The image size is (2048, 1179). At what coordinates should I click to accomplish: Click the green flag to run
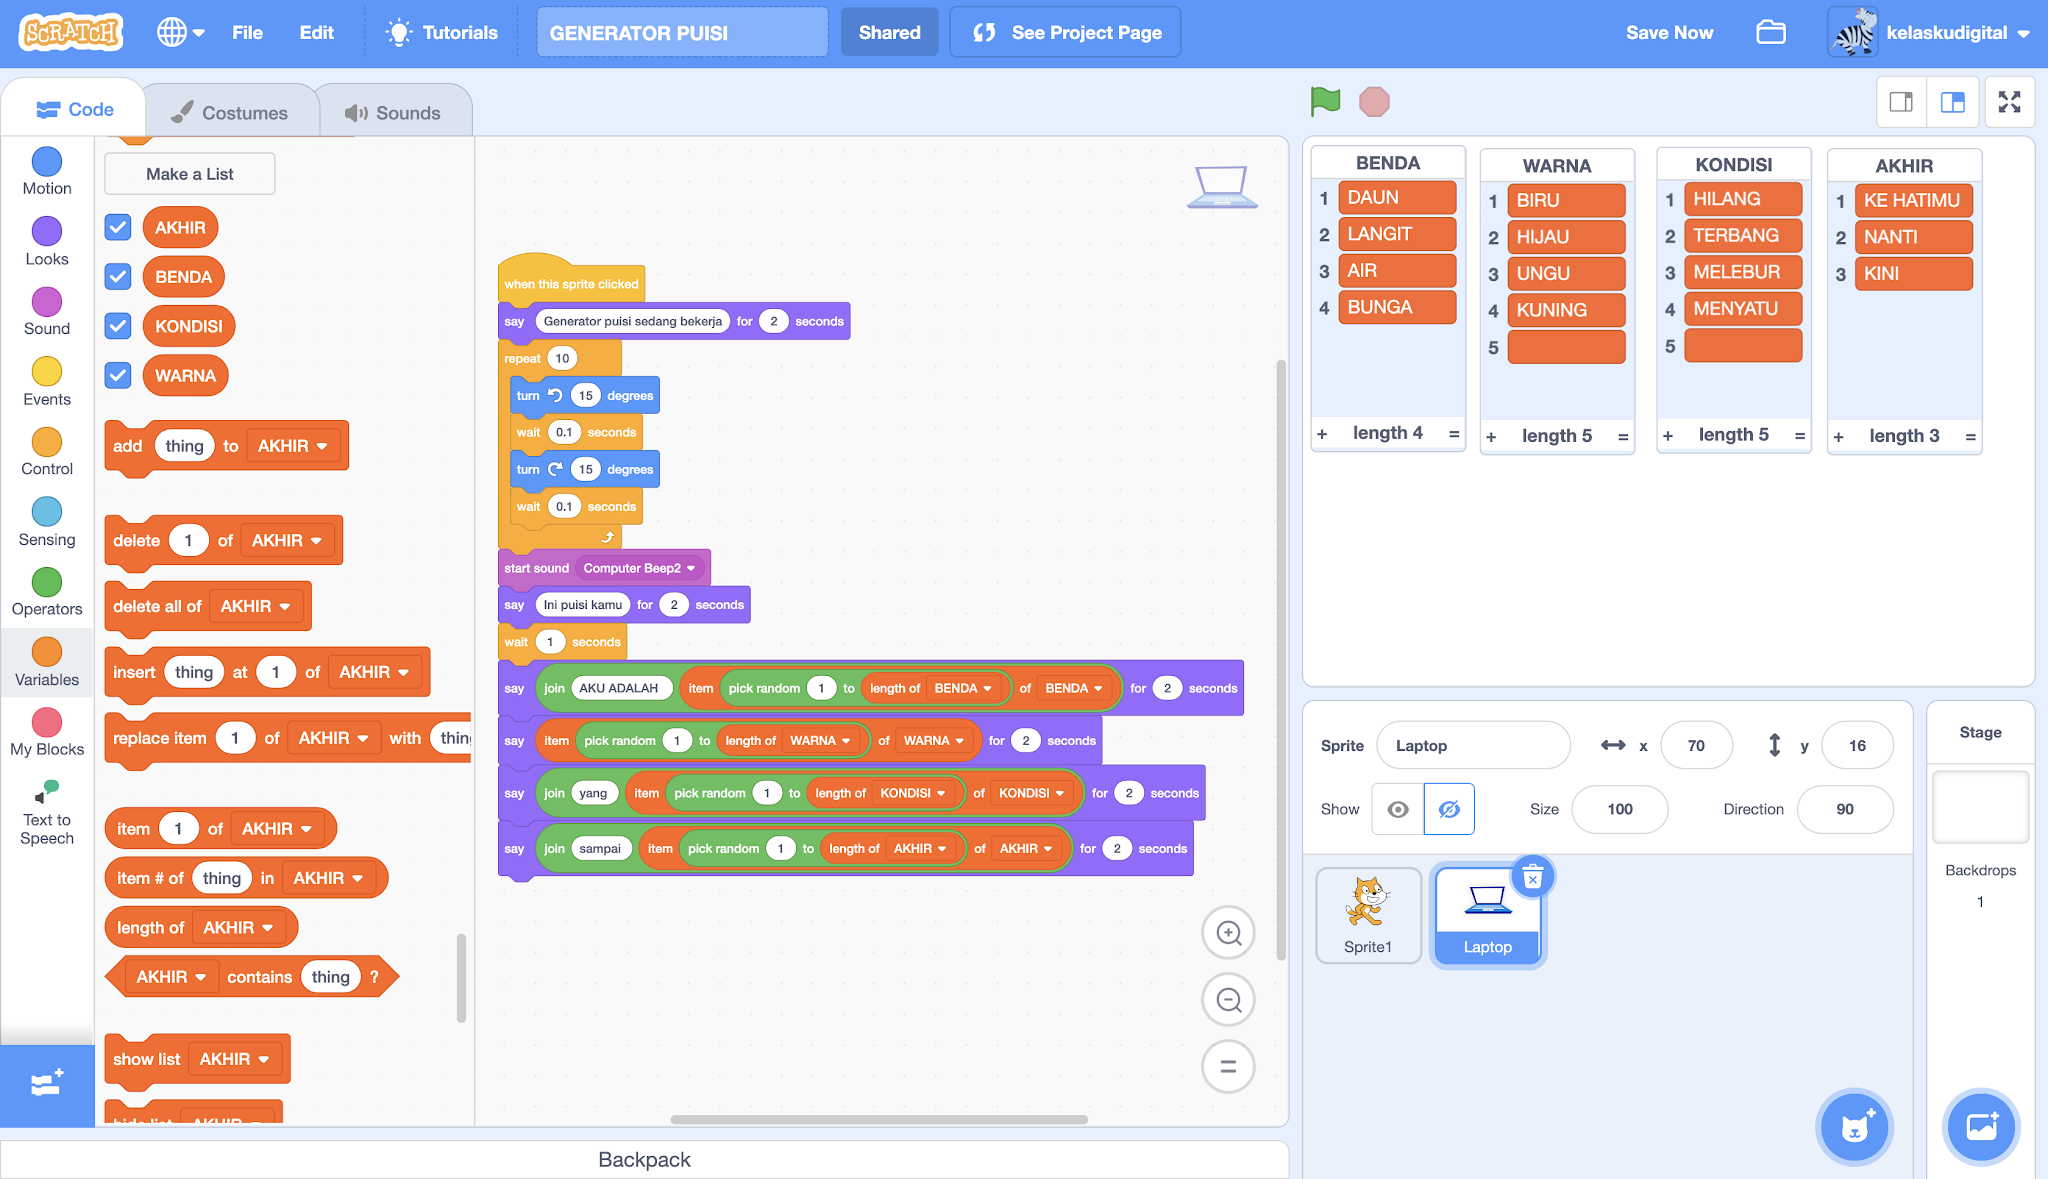[x=1325, y=101]
